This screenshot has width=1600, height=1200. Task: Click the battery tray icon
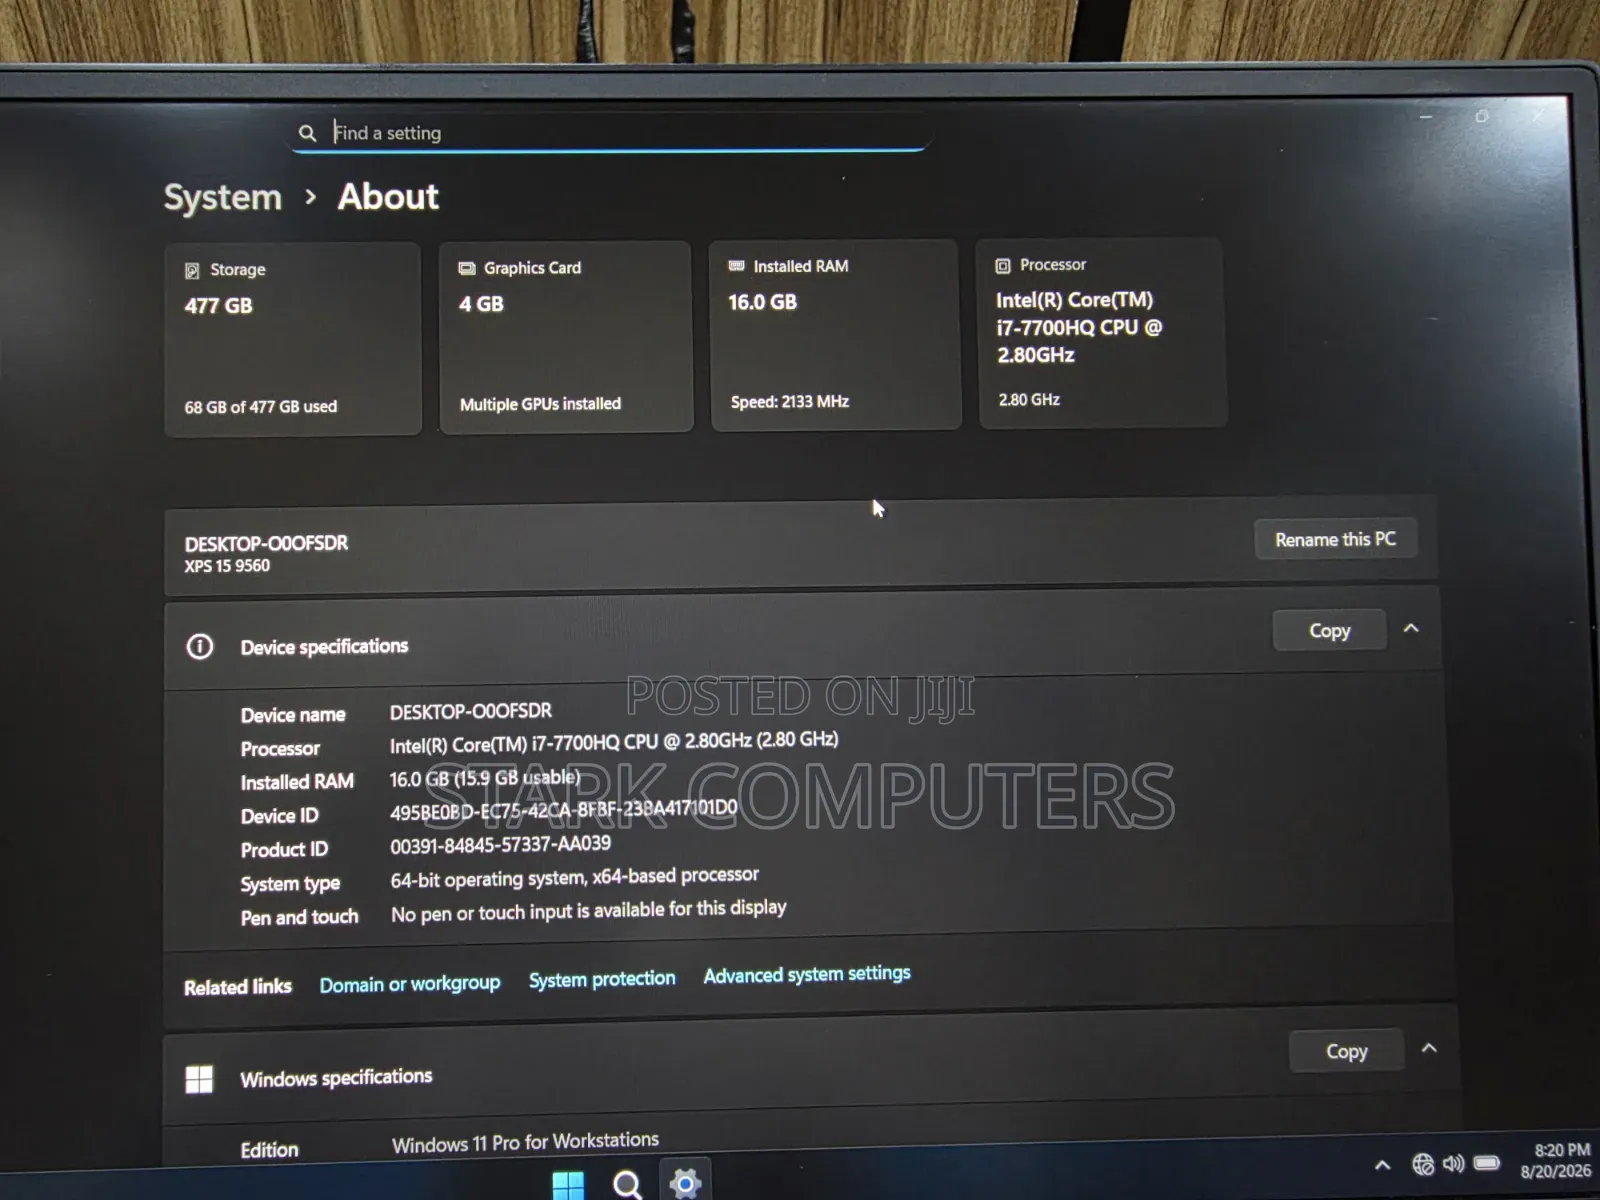(x=1487, y=1162)
